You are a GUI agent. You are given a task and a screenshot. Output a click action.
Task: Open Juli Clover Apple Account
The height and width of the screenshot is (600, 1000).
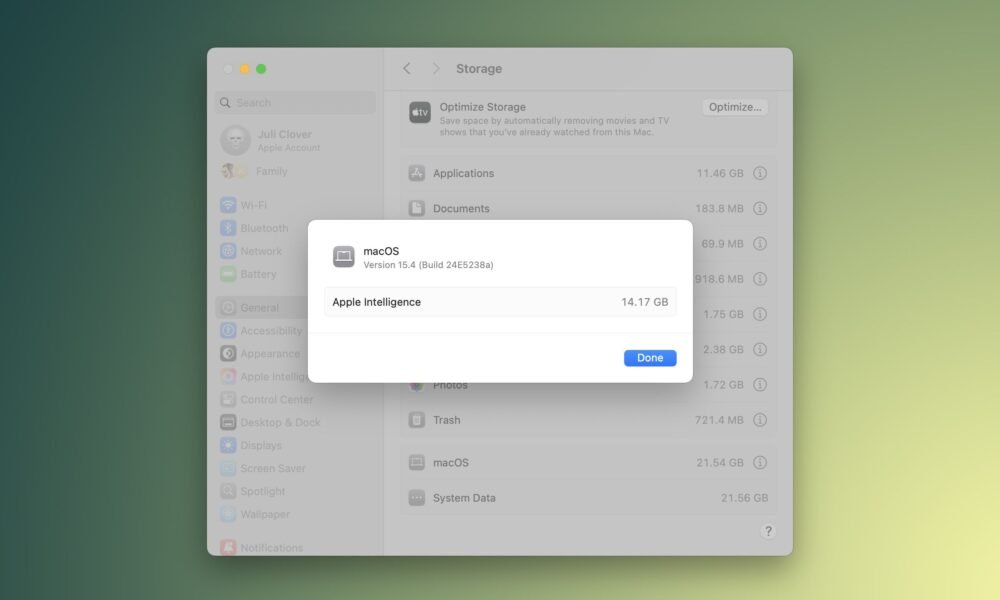284,140
